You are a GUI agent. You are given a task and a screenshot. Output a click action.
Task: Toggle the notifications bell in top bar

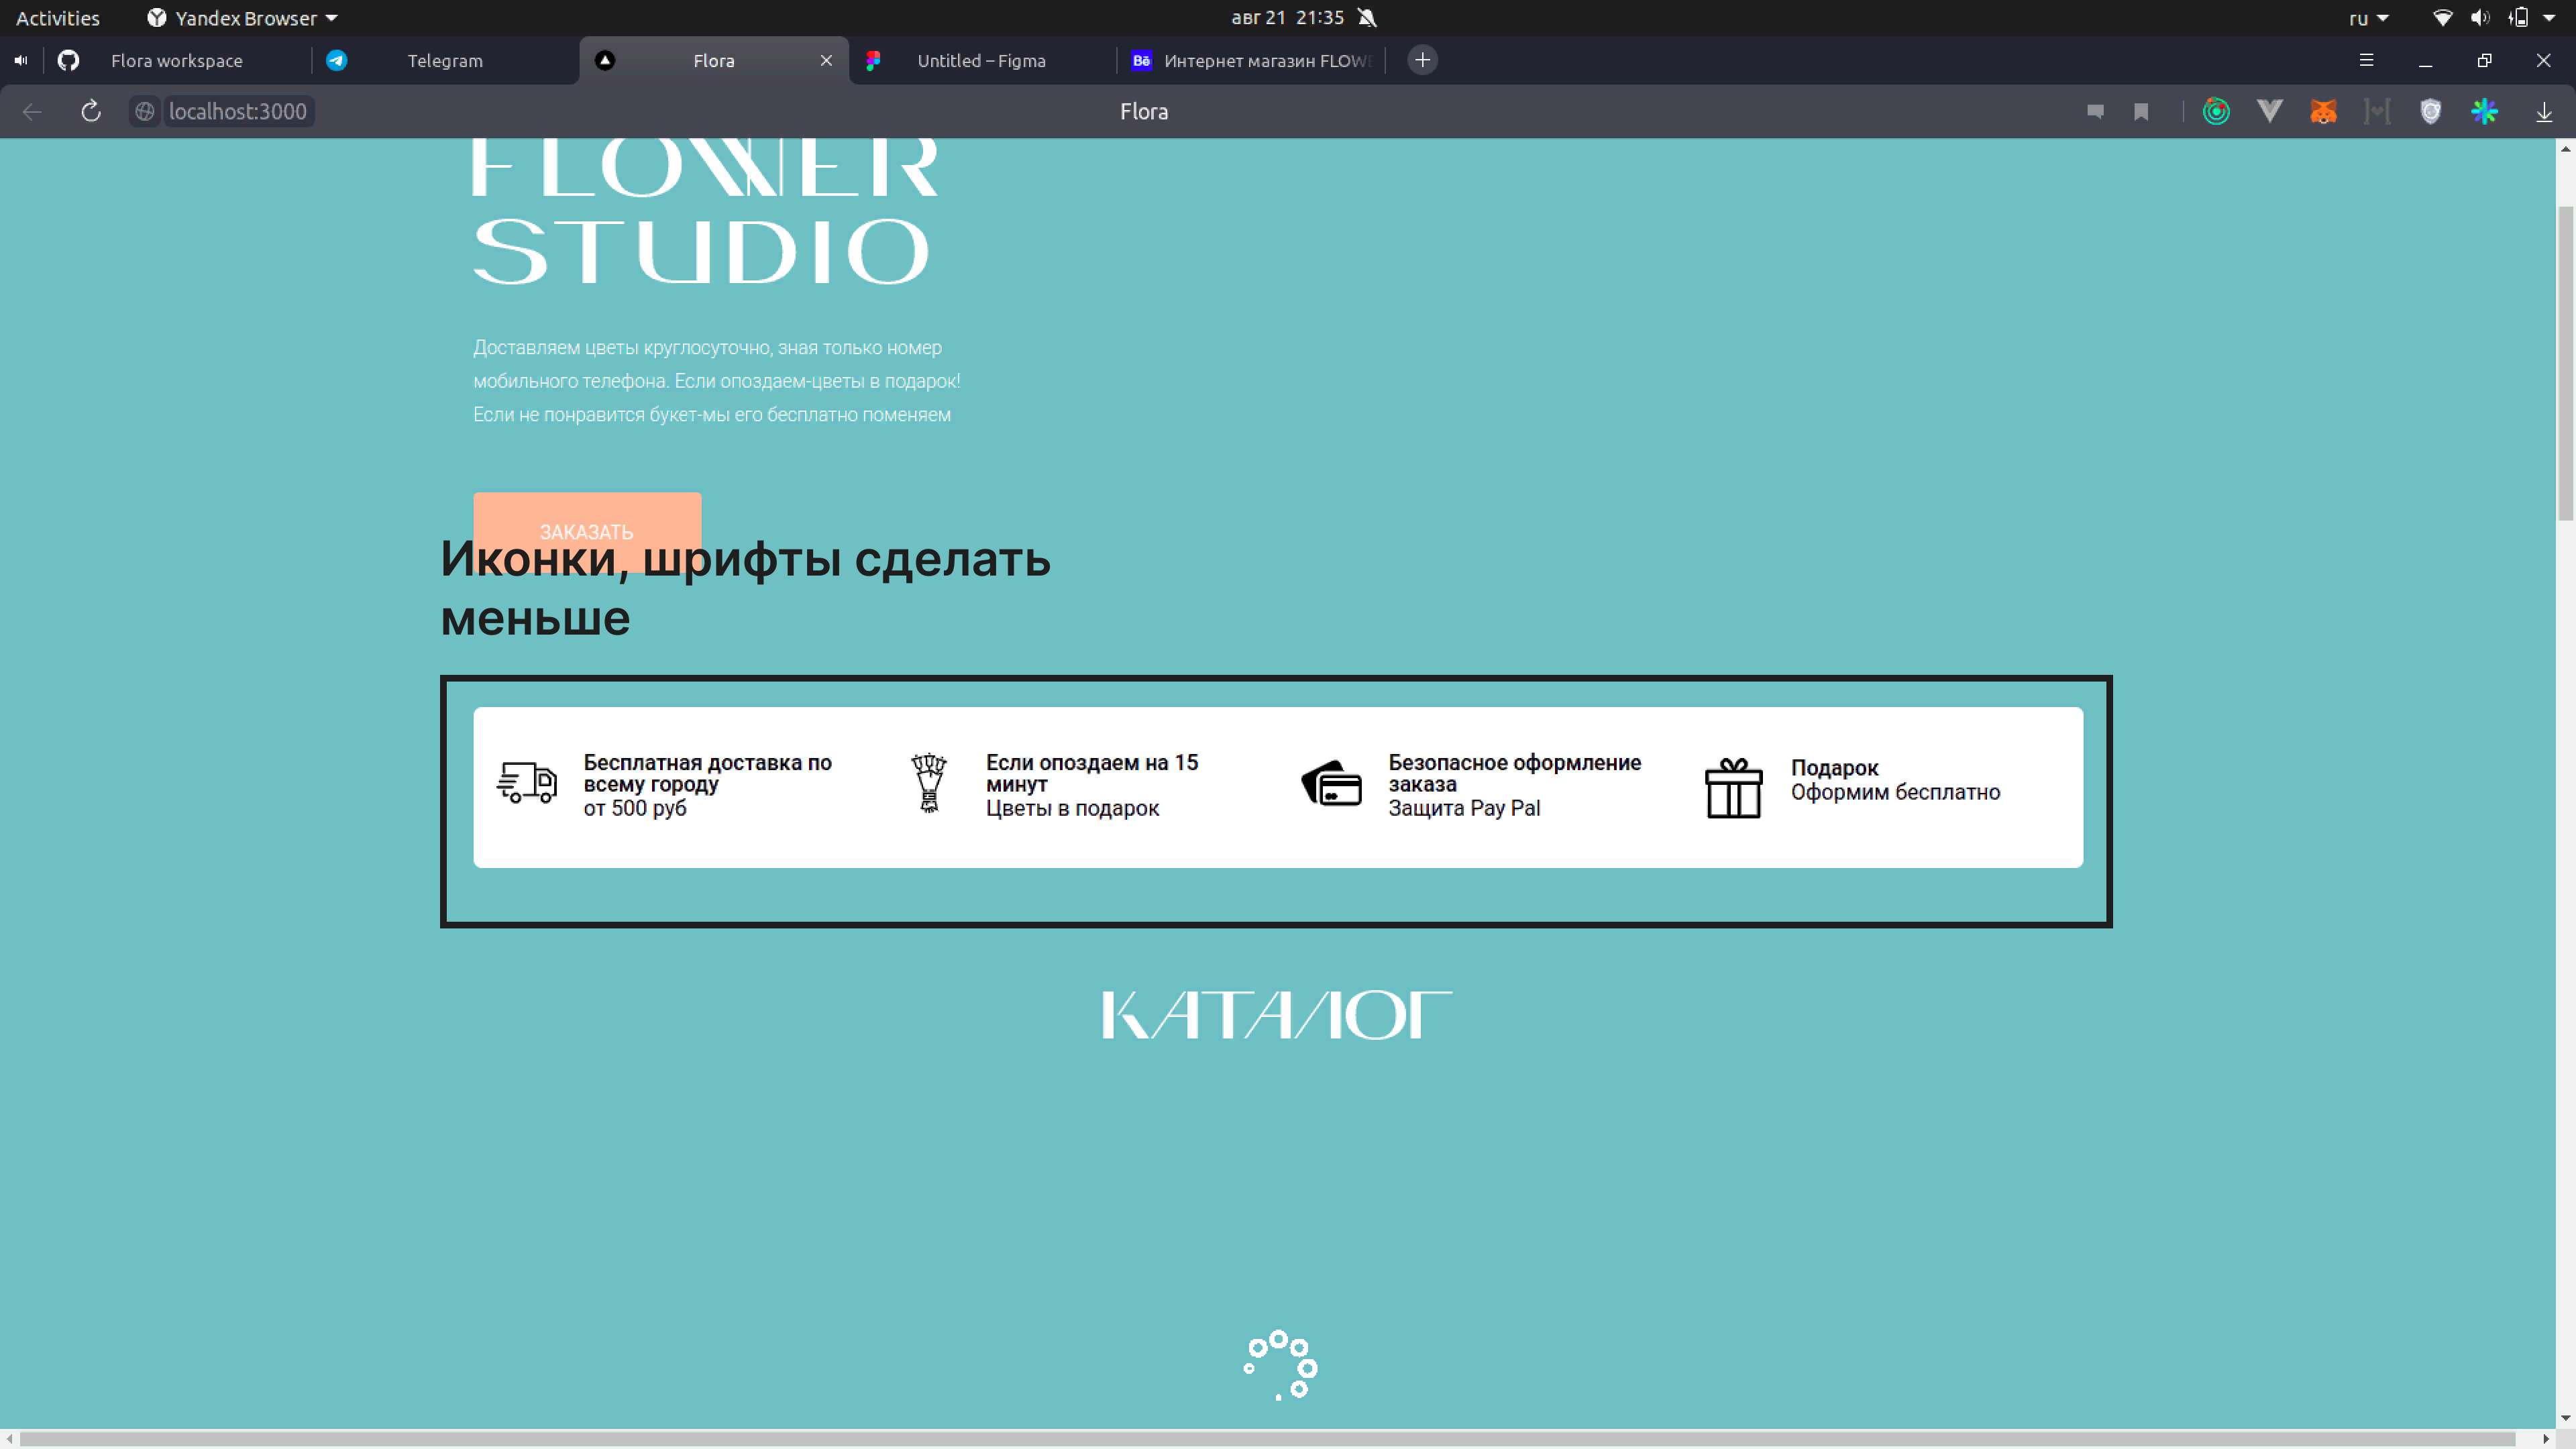click(1367, 18)
